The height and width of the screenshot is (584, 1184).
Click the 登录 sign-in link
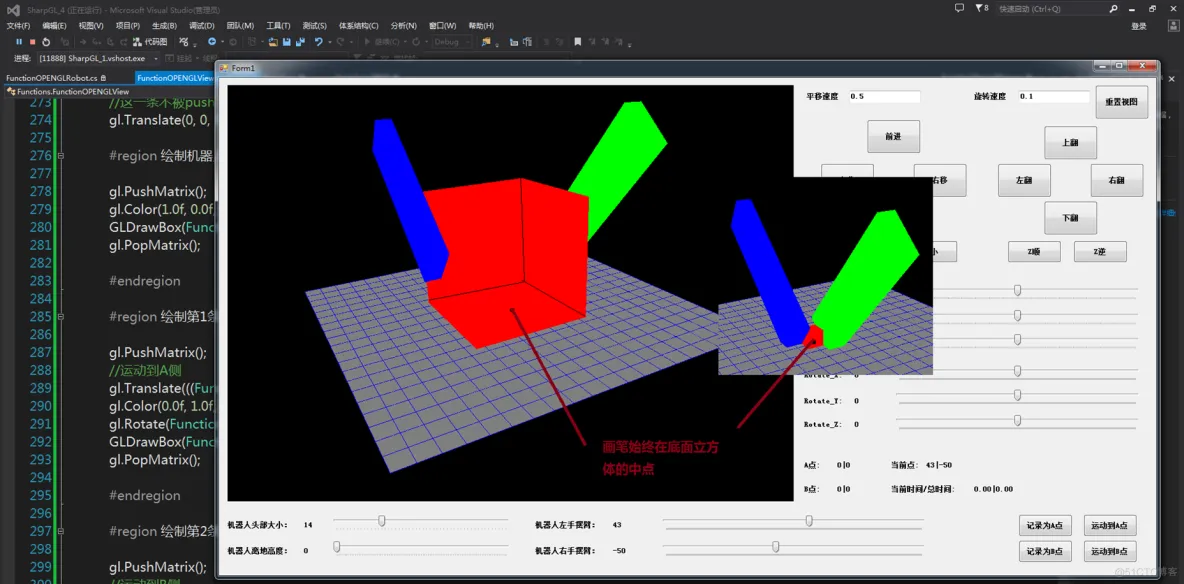1139,26
